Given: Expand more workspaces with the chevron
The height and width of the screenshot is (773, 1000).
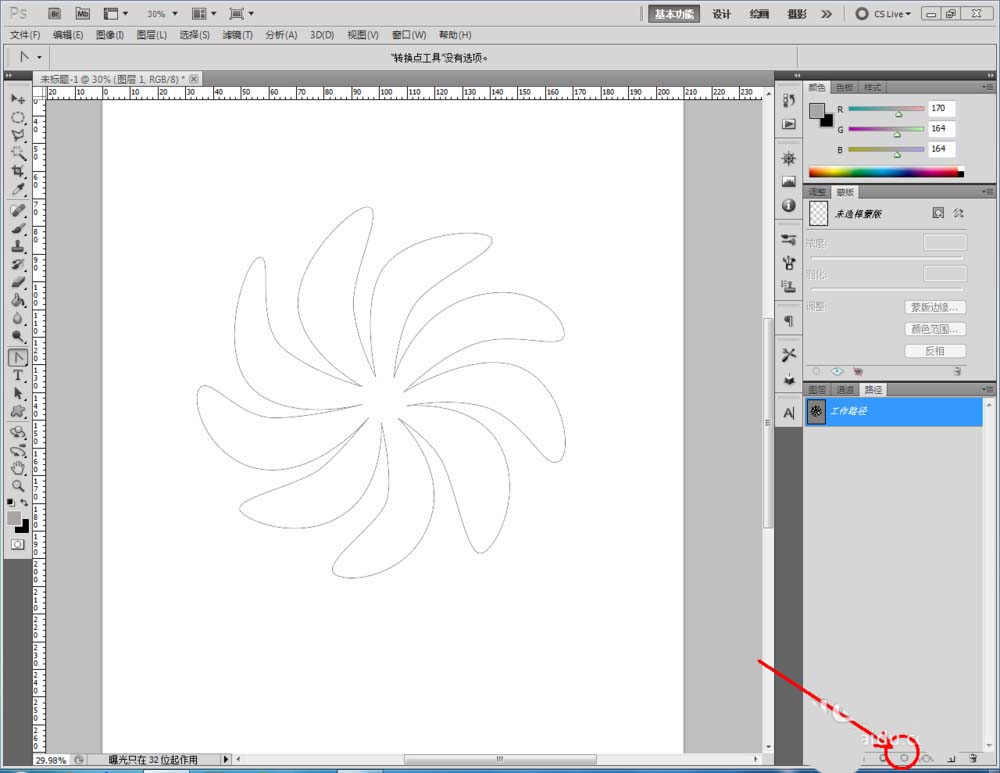Looking at the screenshot, I should pos(826,14).
